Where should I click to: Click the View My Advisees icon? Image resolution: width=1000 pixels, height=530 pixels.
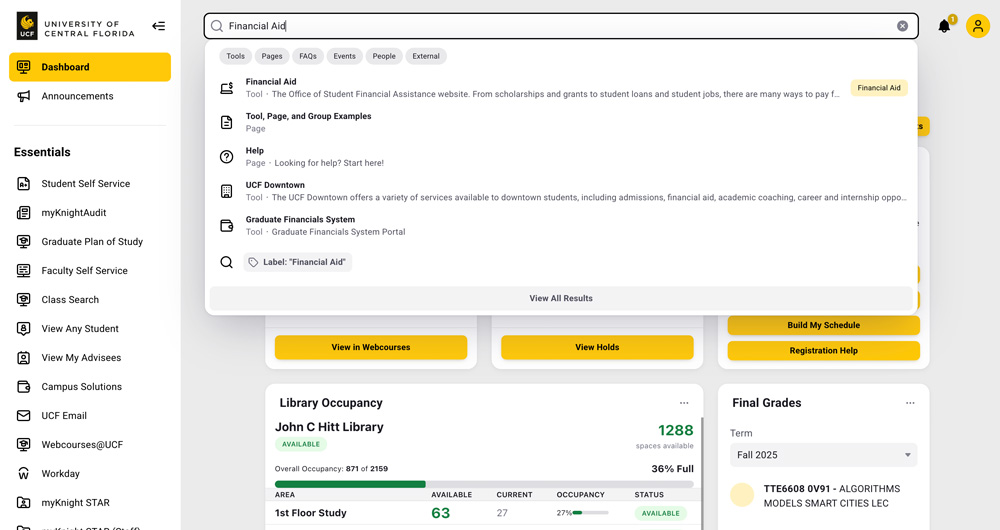tap(24, 358)
